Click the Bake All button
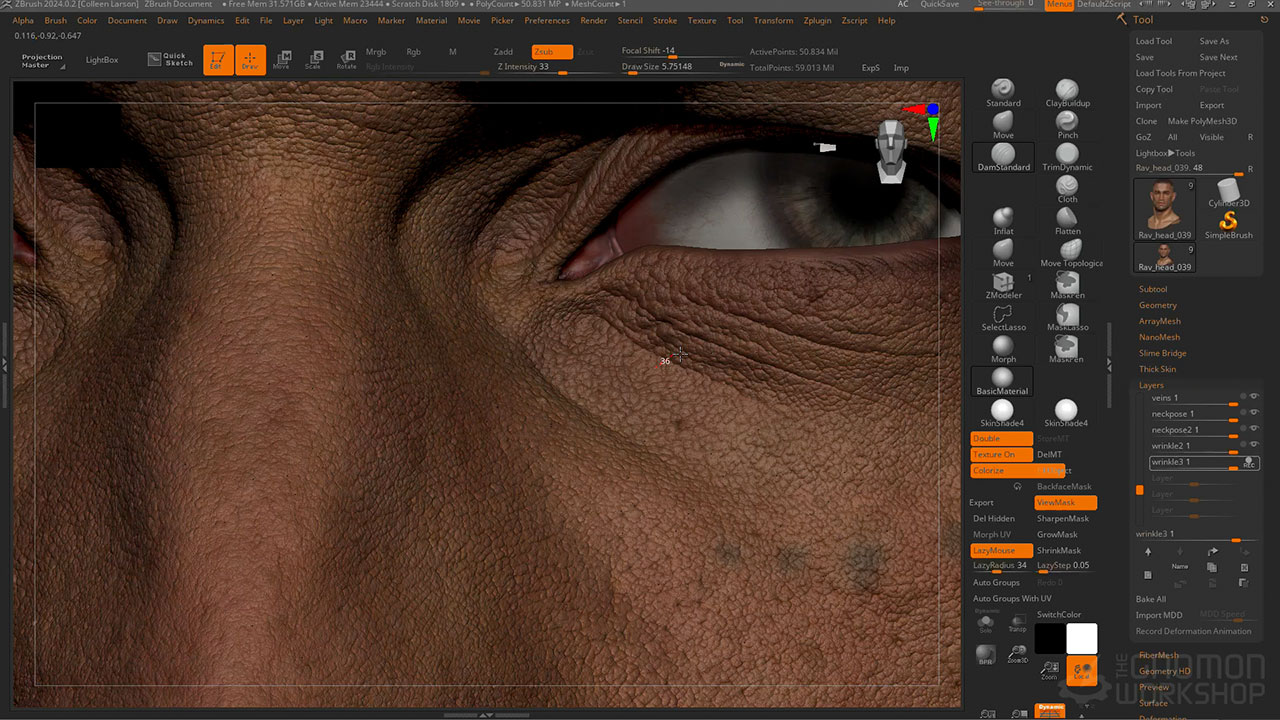1280x720 pixels. [x=1151, y=599]
